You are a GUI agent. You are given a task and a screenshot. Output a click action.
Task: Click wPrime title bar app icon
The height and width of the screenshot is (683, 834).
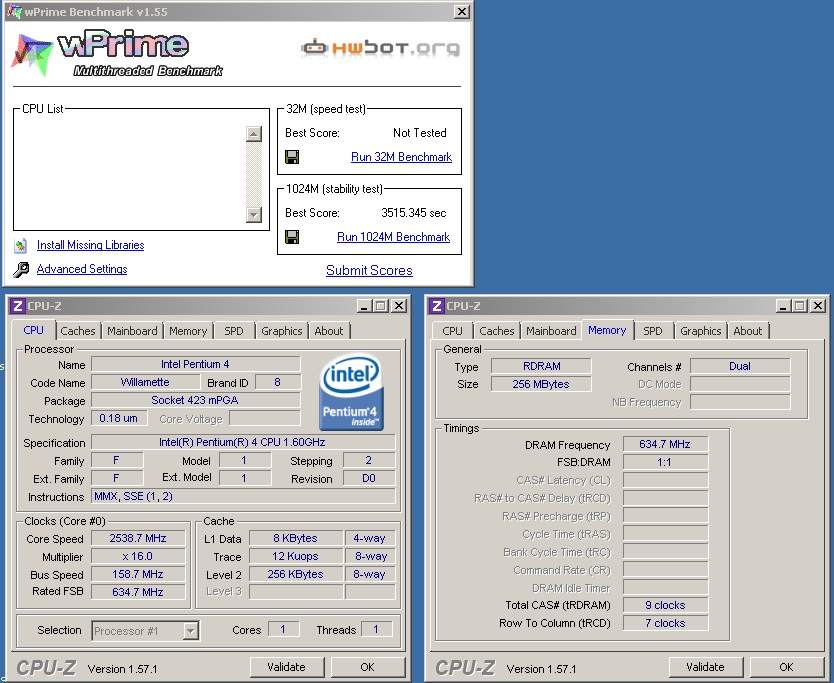click(14, 11)
